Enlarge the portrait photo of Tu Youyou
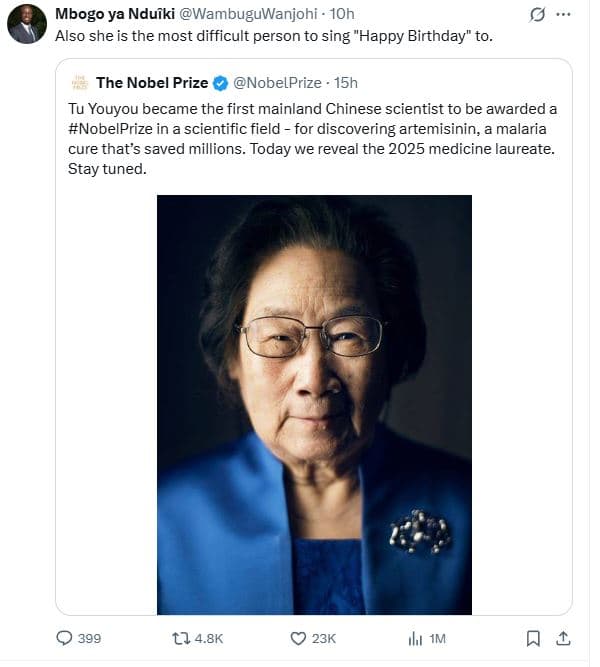600x667 pixels. pos(314,404)
